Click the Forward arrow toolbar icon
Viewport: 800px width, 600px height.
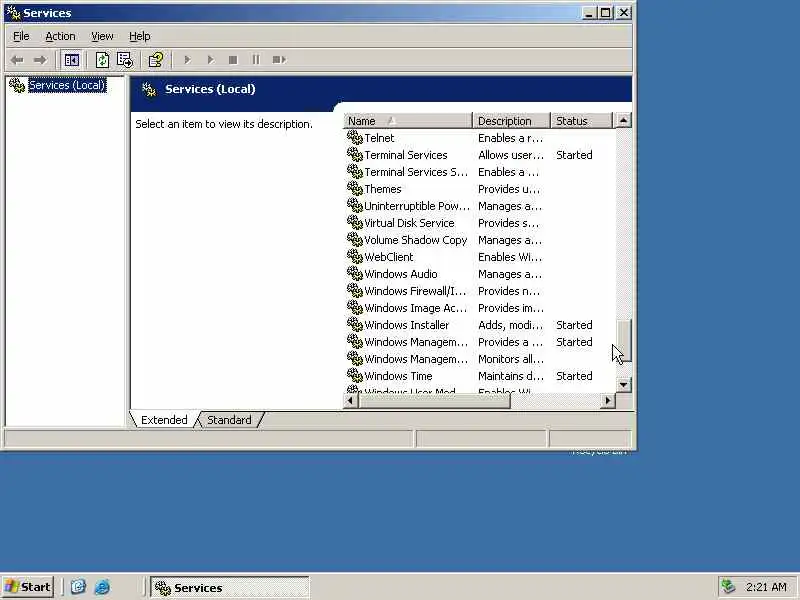39,60
